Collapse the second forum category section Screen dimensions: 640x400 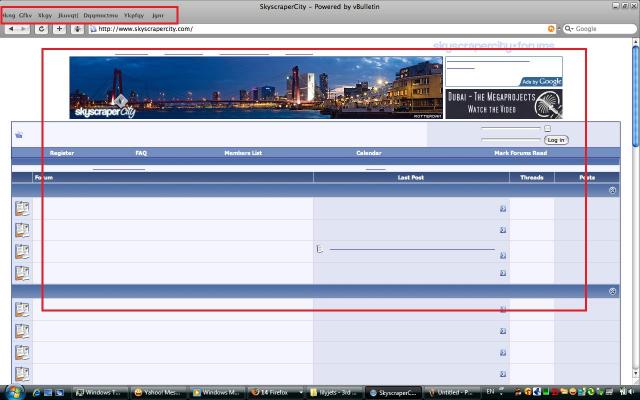pos(613,291)
